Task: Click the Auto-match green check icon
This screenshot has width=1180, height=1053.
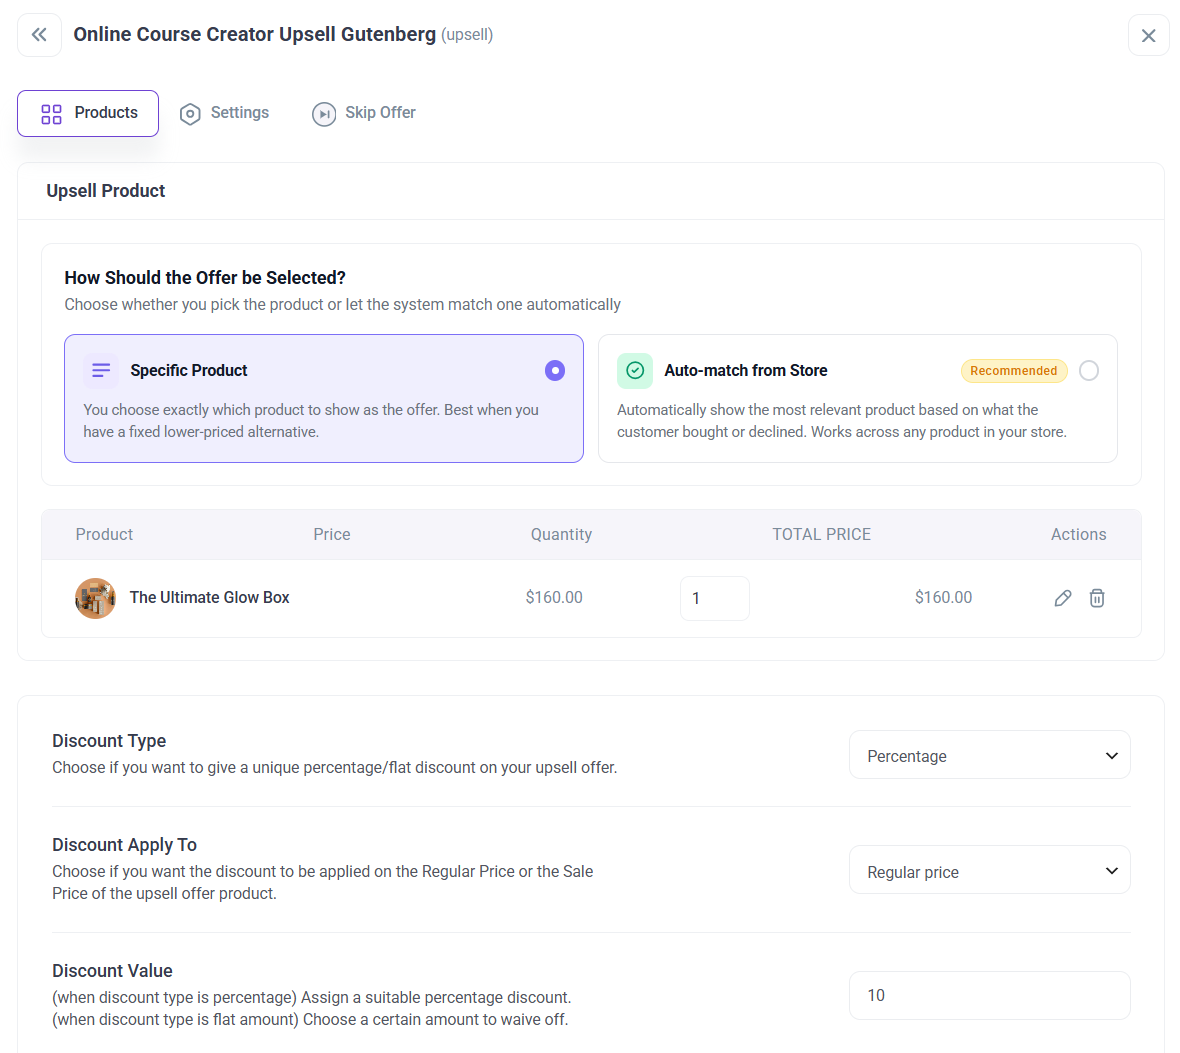Action: 634,370
